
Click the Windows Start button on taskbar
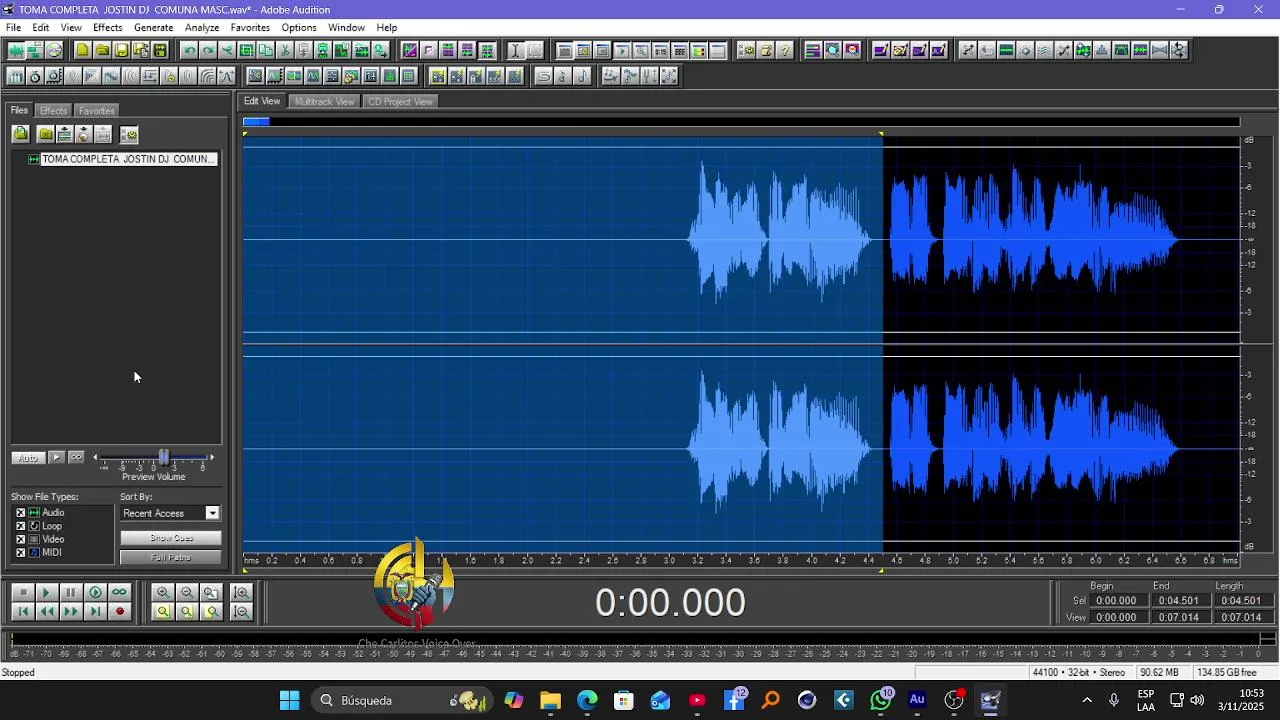(289, 700)
